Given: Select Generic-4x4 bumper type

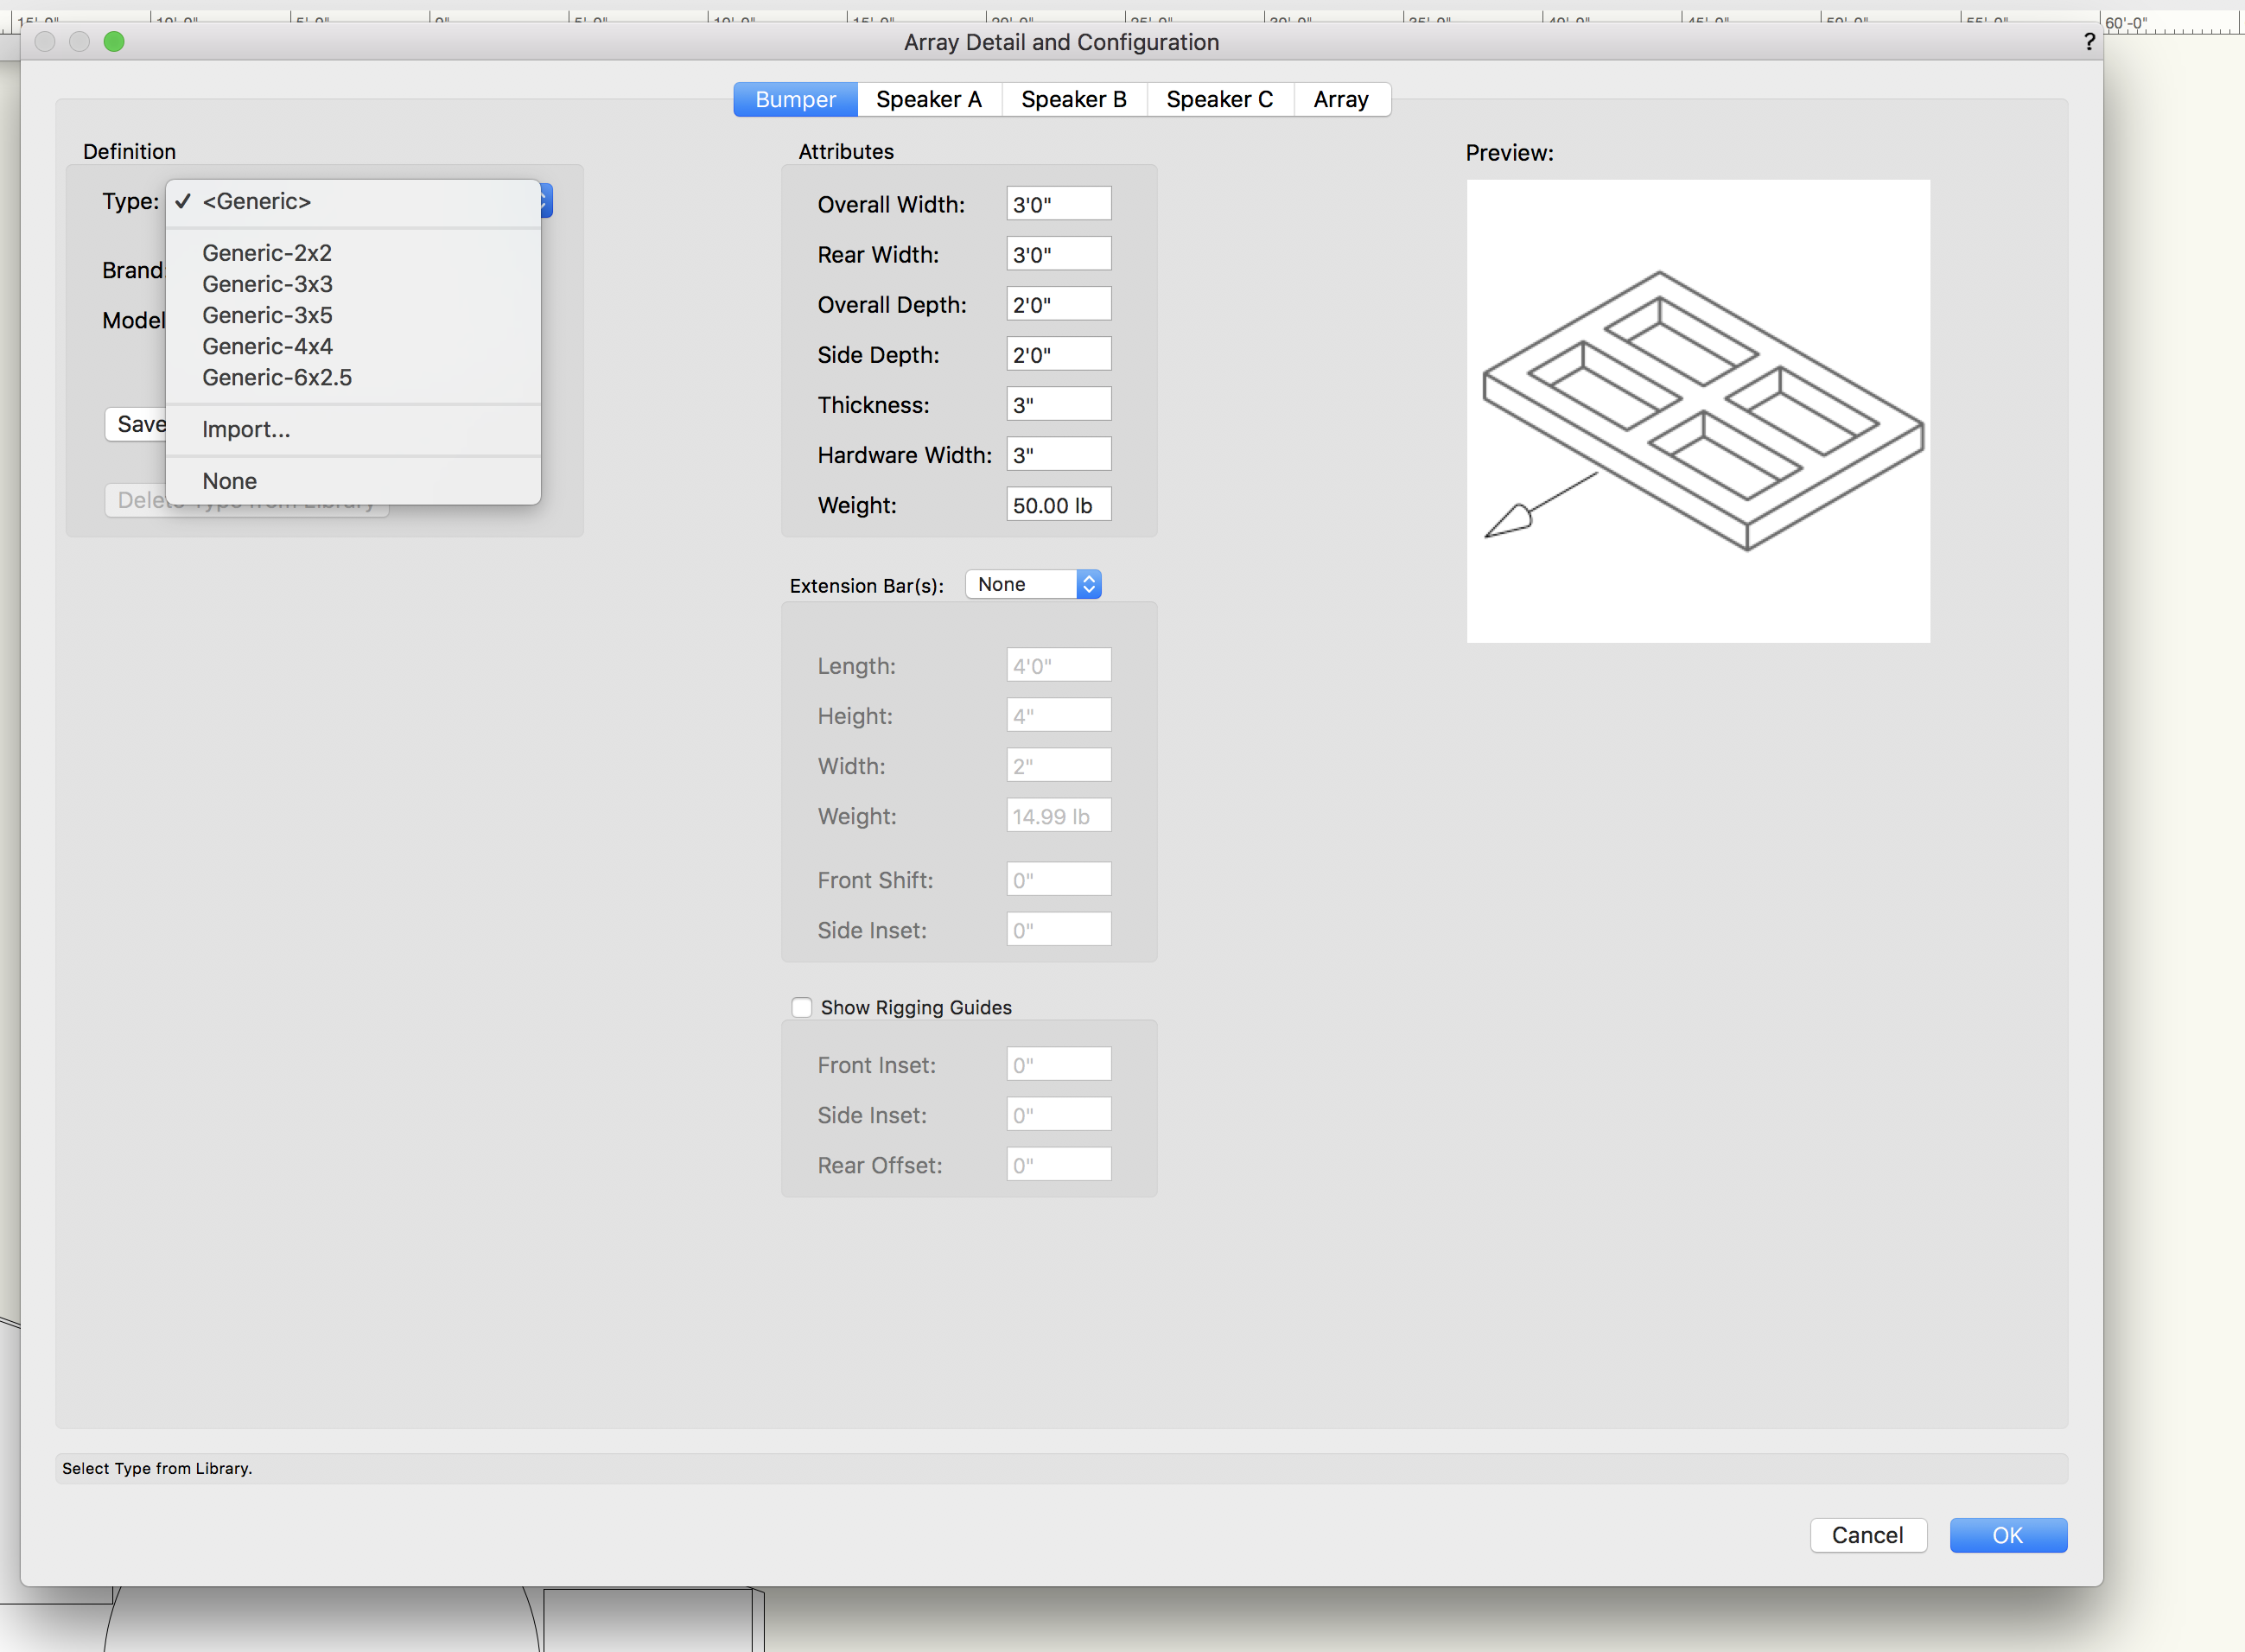Looking at the screenshot, I should coord(267,346).
